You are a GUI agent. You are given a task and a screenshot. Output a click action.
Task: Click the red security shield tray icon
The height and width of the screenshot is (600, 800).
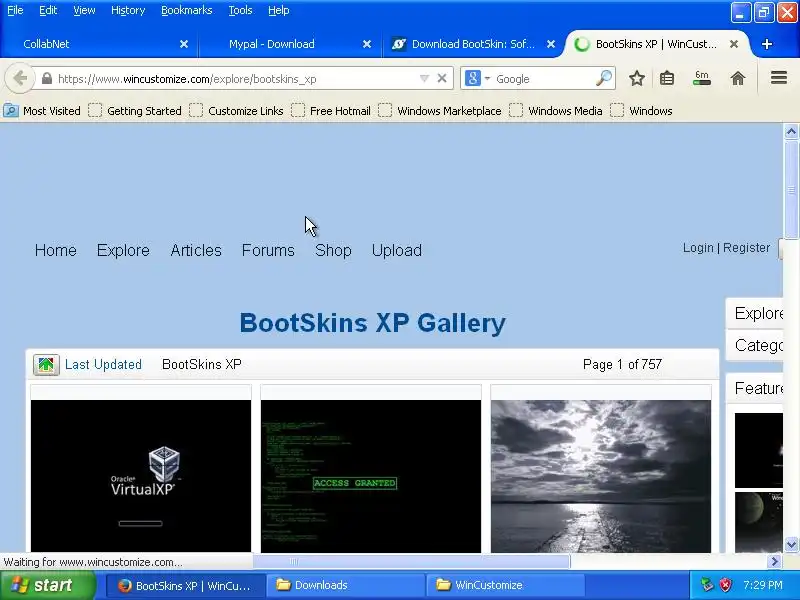tap(725, 585)
